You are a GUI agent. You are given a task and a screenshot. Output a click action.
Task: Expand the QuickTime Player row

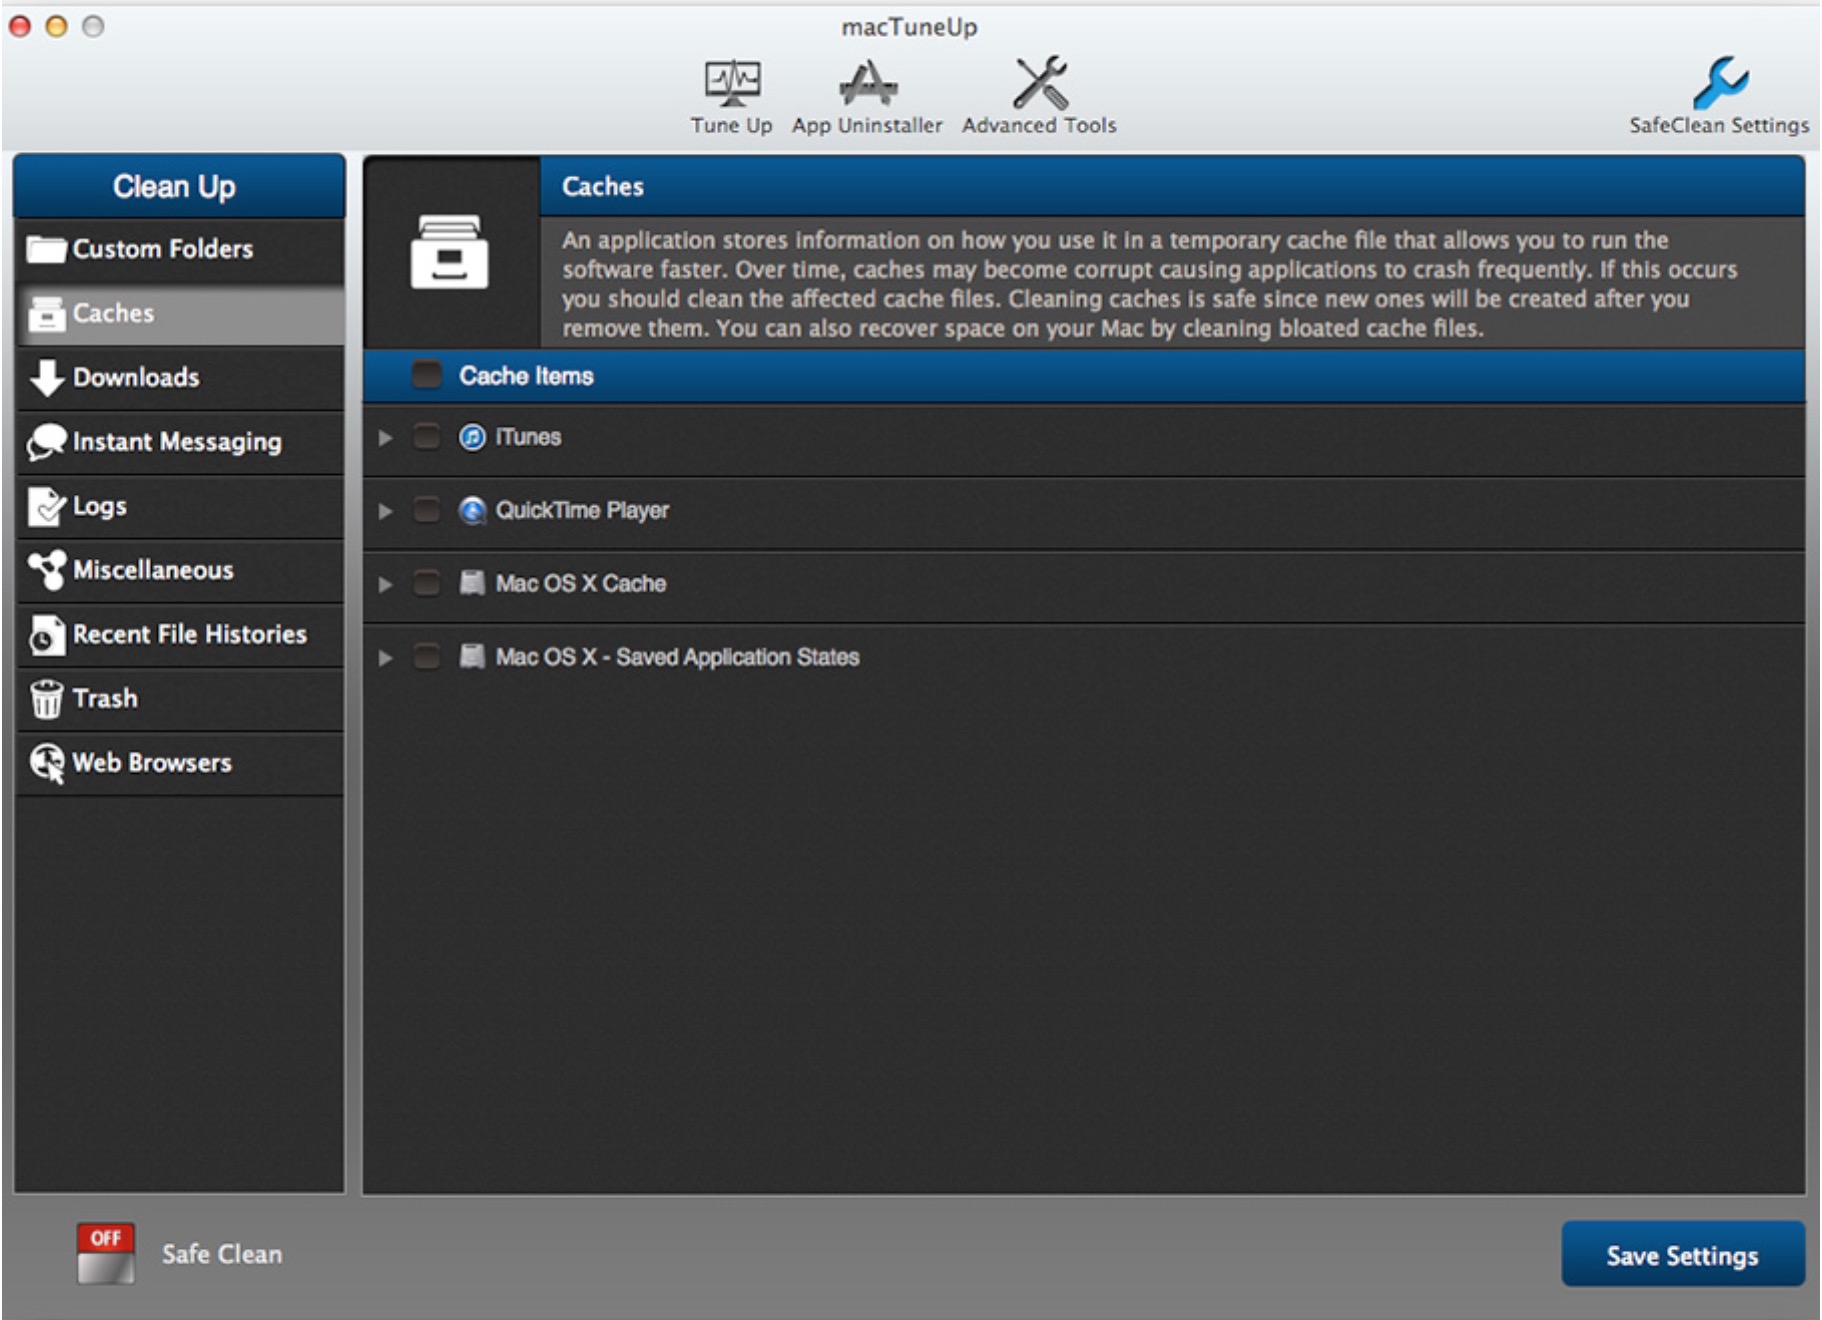click(385, 511)
